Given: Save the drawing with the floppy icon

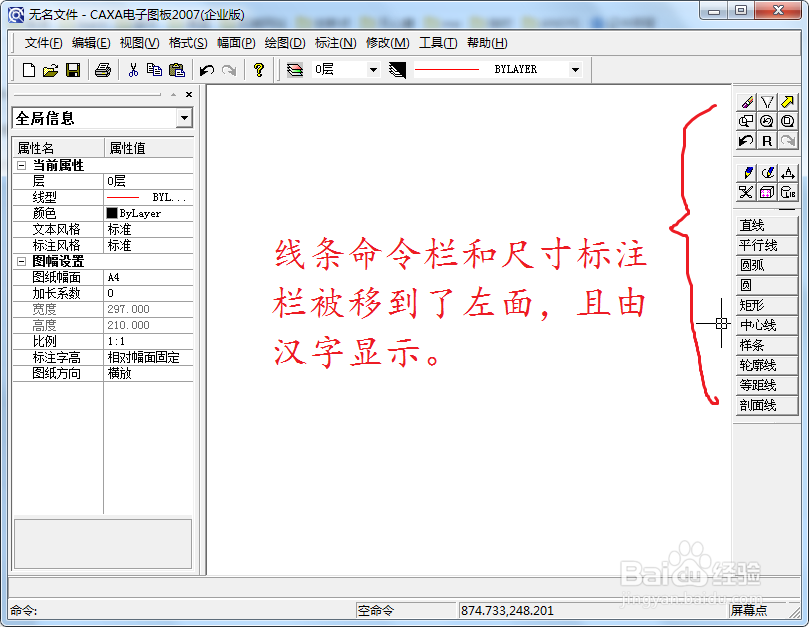Looking at the screenshot, I should [73, 70].
